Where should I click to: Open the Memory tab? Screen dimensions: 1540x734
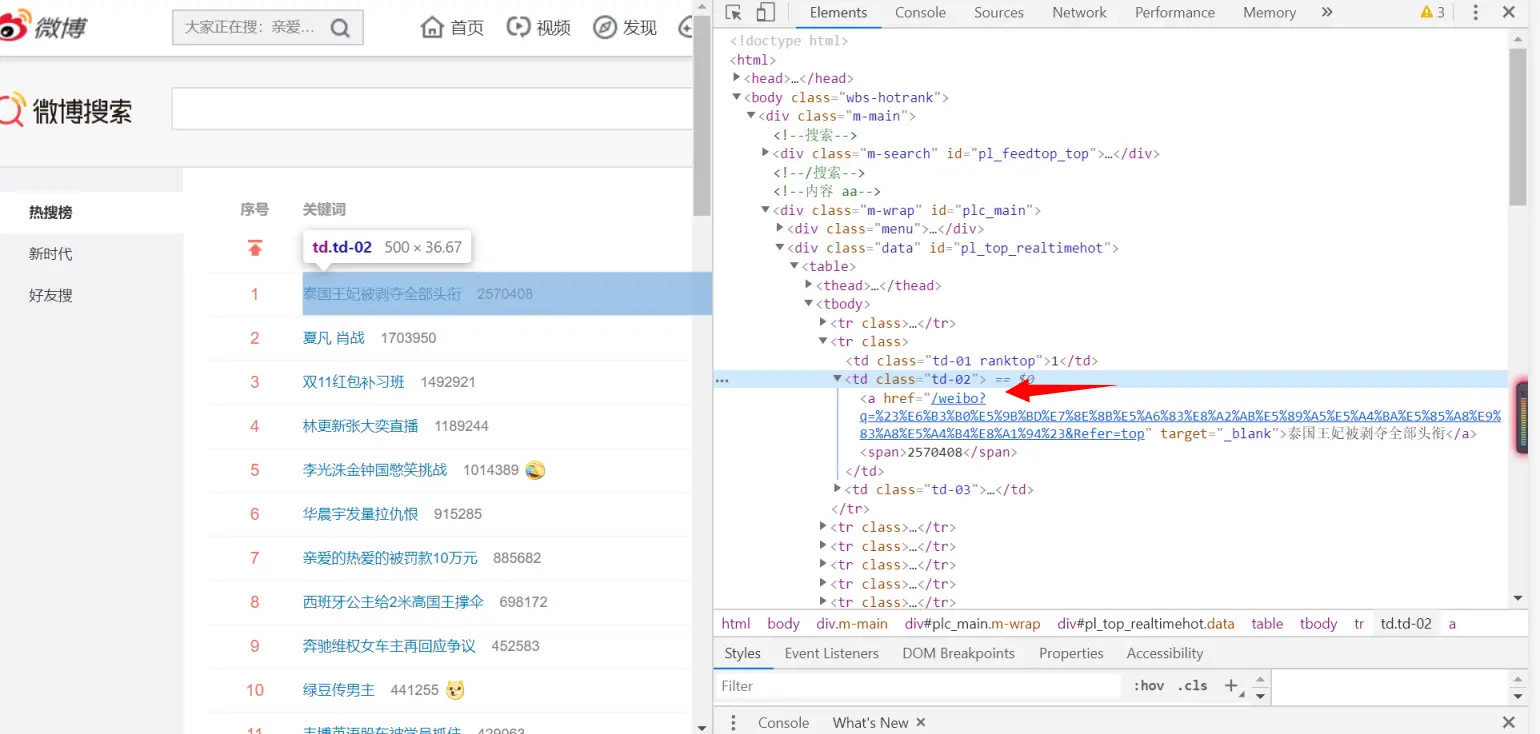tap(1269, 13)
